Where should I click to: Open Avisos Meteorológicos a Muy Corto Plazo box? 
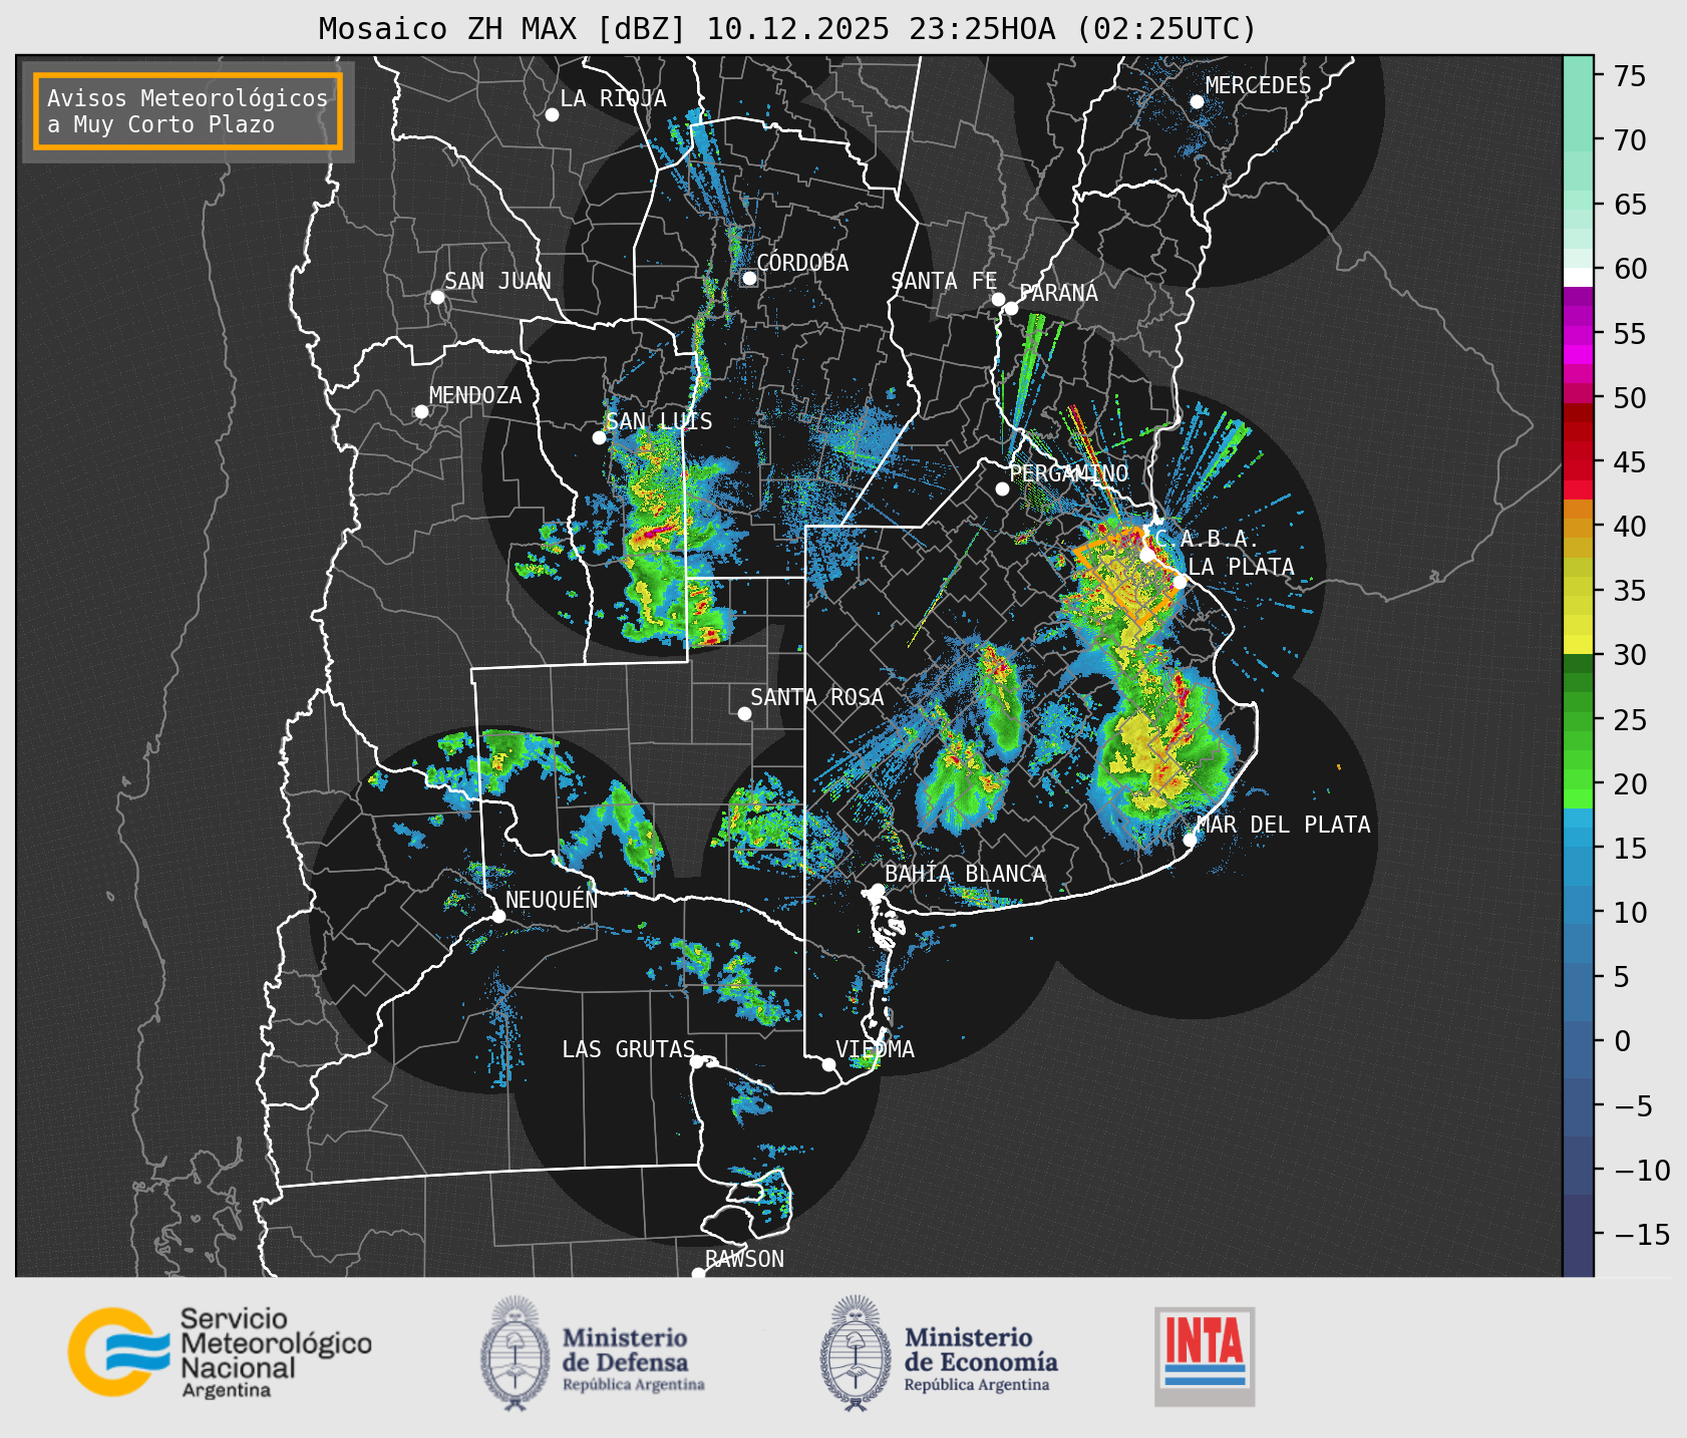tap(188, 111)
